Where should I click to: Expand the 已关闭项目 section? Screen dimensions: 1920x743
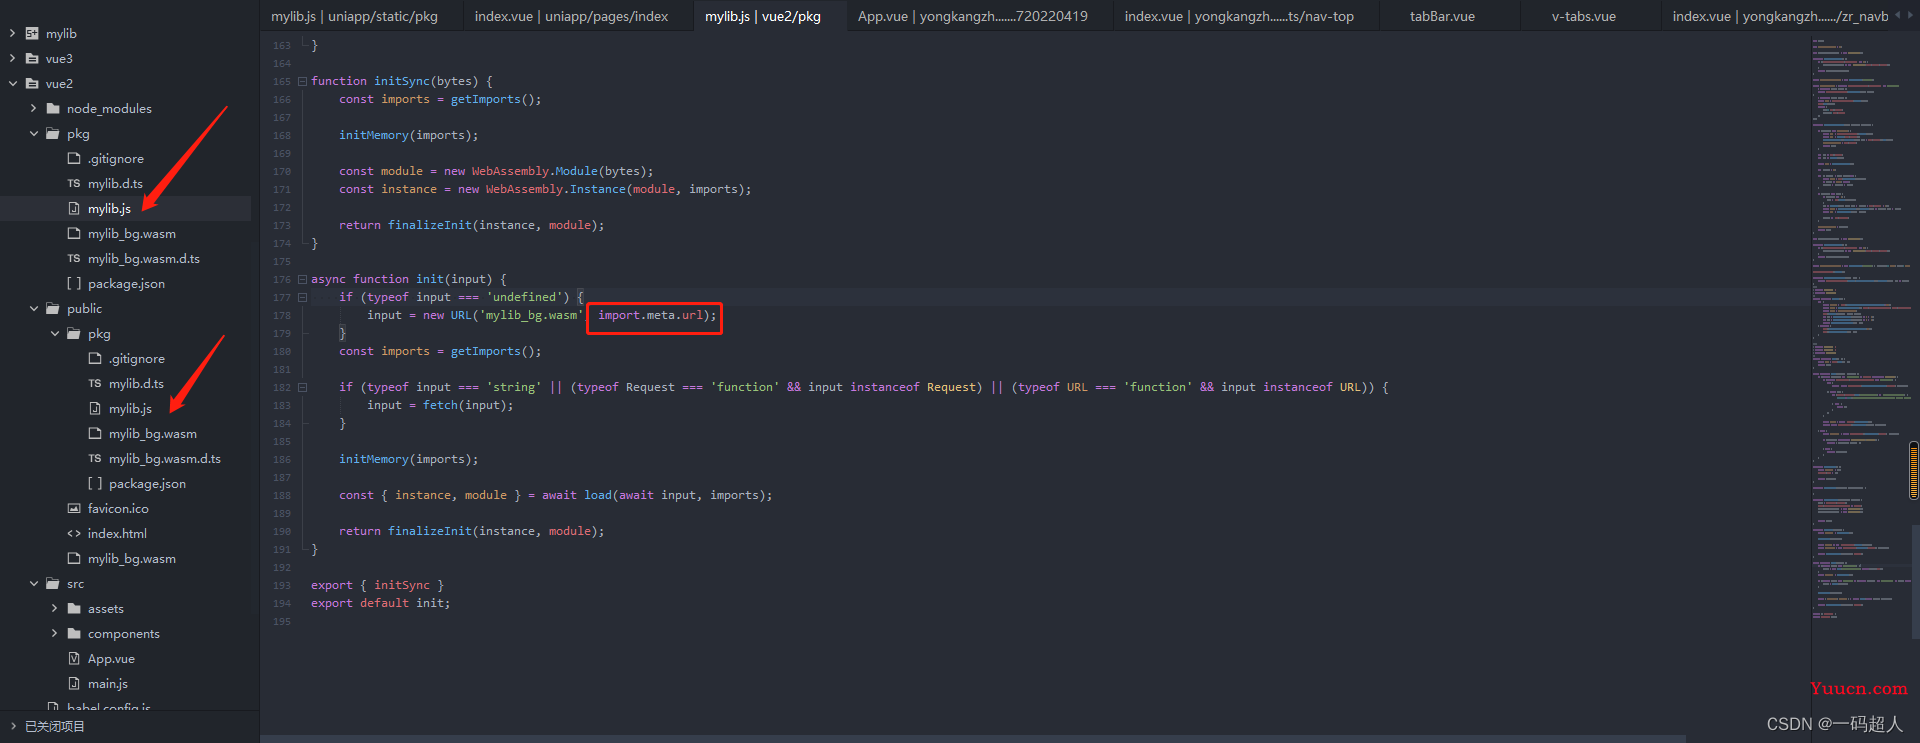coord(12,726)
